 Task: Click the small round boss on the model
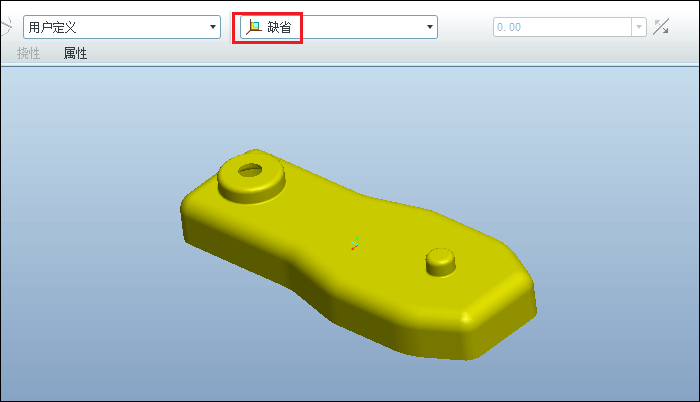tap(441, 262)
